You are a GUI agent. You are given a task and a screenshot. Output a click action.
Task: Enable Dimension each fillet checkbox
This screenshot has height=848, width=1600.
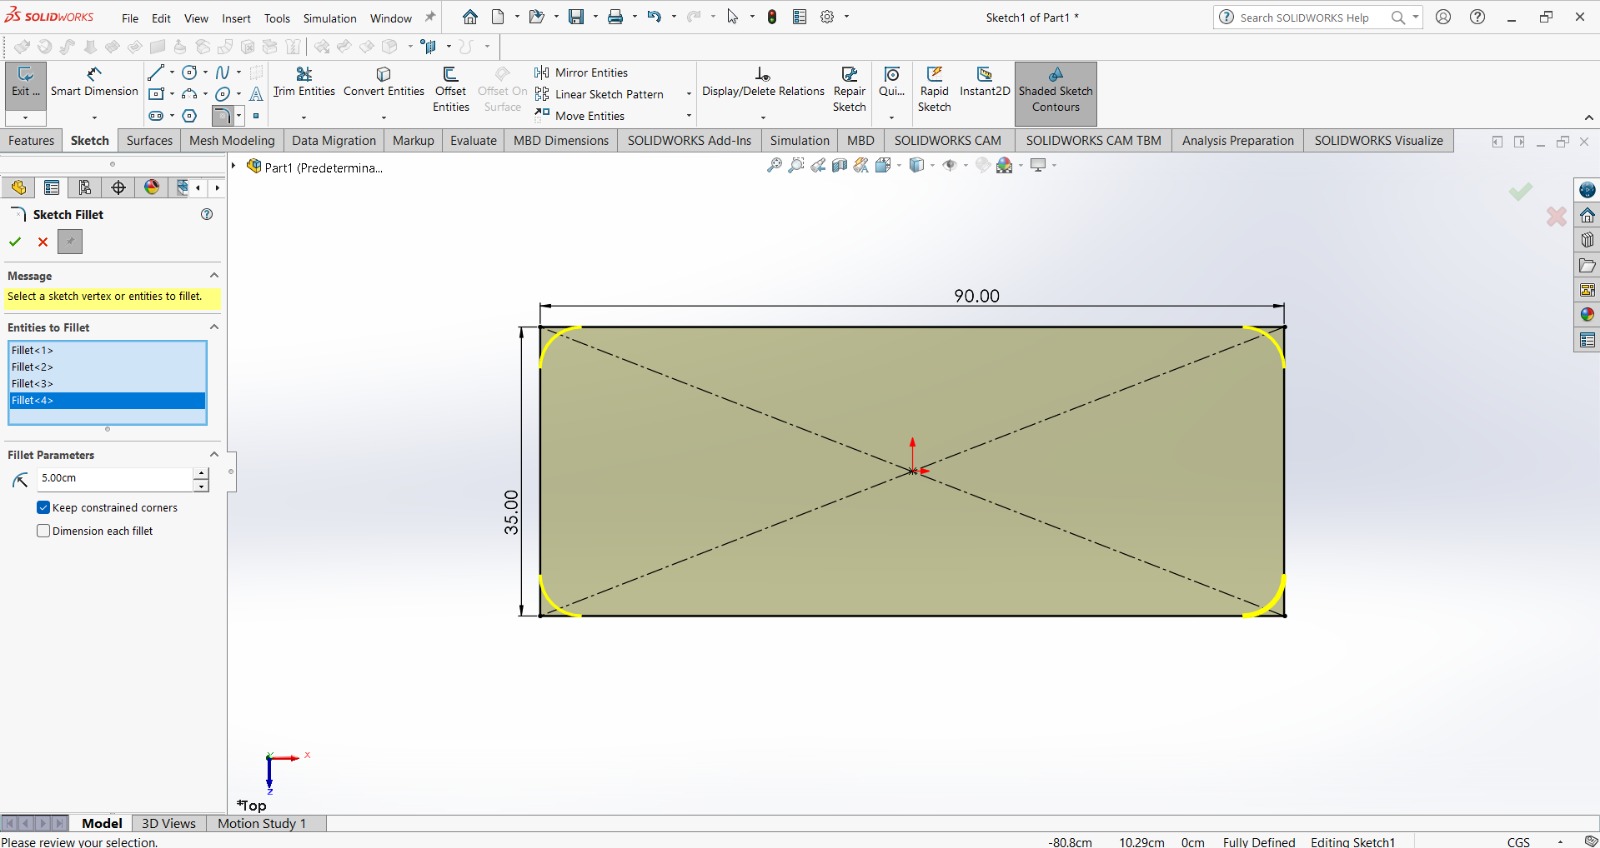pos(44,531)
